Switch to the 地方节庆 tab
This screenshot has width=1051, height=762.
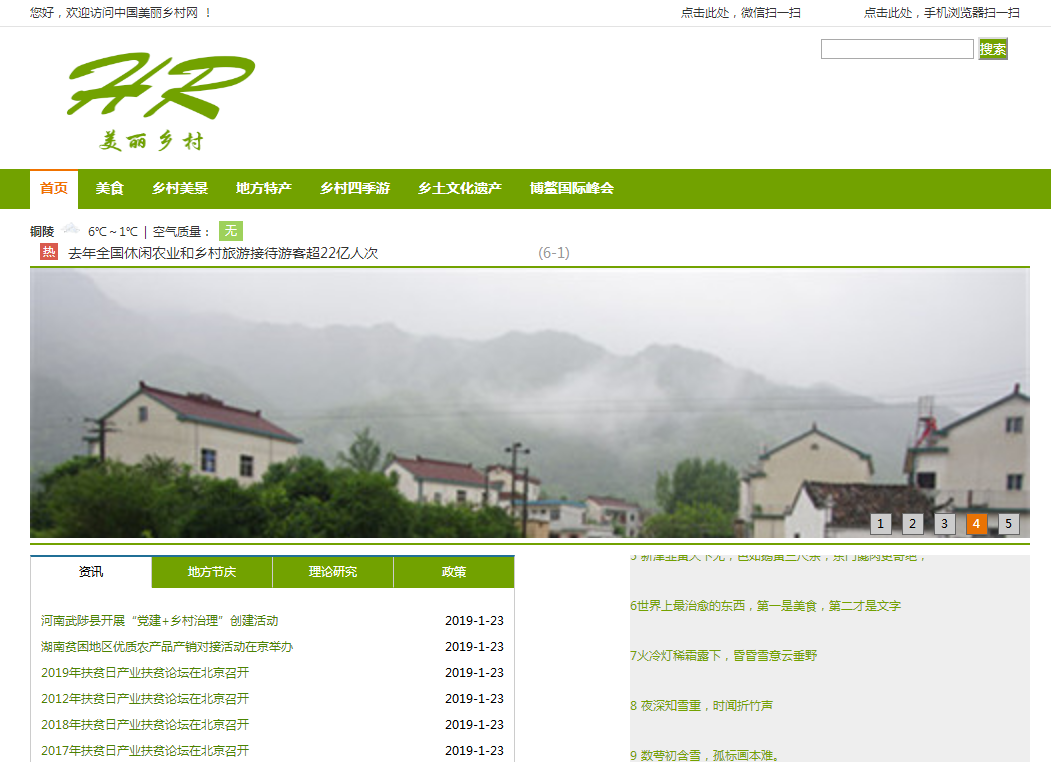pyautogui.click(x=212, y=572)
